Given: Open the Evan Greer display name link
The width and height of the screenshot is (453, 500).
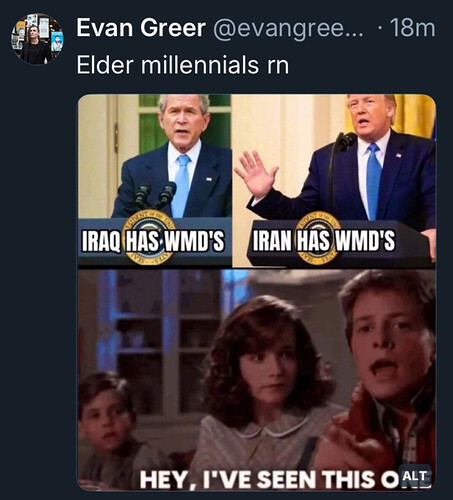Looking at the screenshot, I should (x=141, y=28).
